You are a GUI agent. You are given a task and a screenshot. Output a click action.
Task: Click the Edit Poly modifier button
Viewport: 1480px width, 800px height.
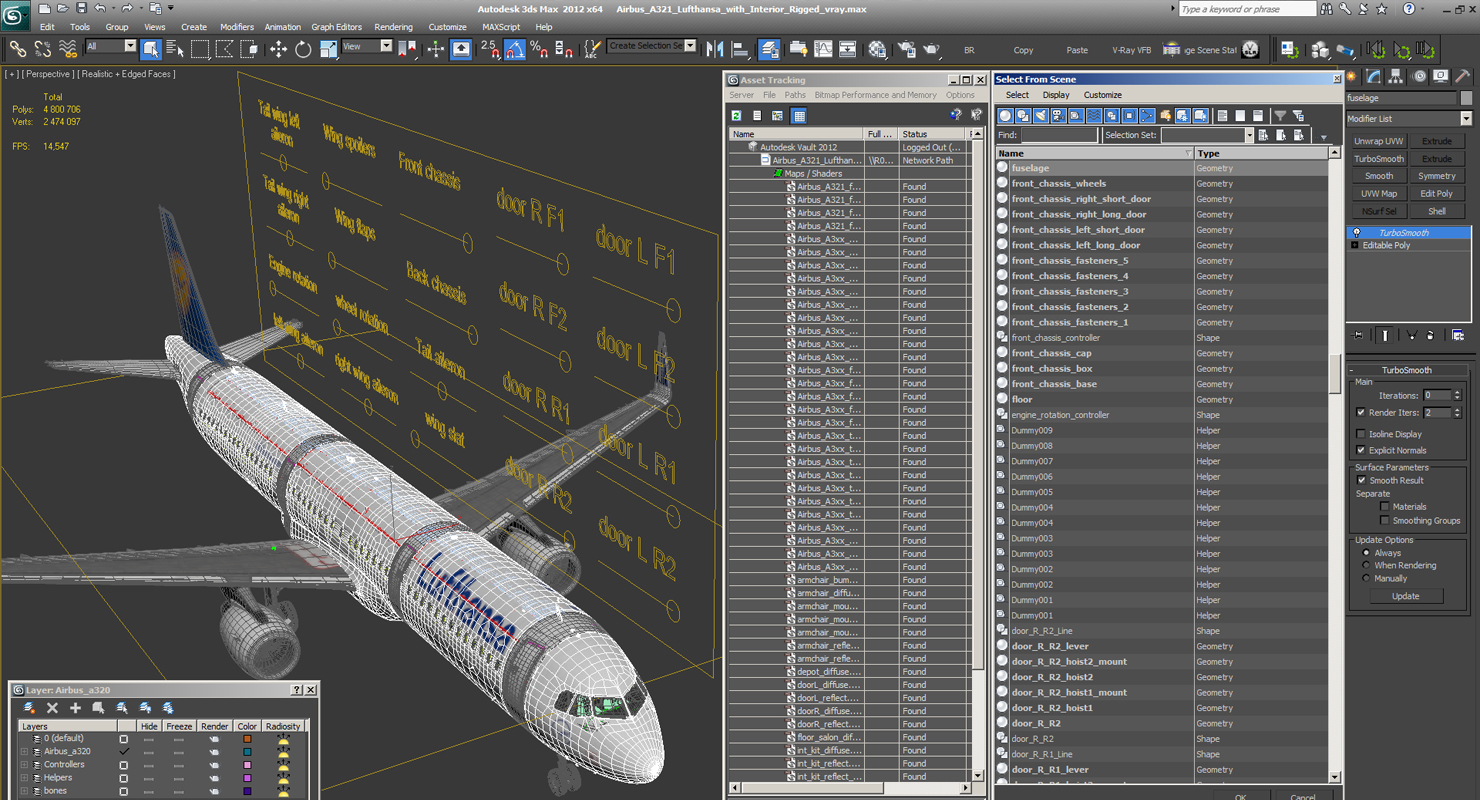(x=1437, y=194)
